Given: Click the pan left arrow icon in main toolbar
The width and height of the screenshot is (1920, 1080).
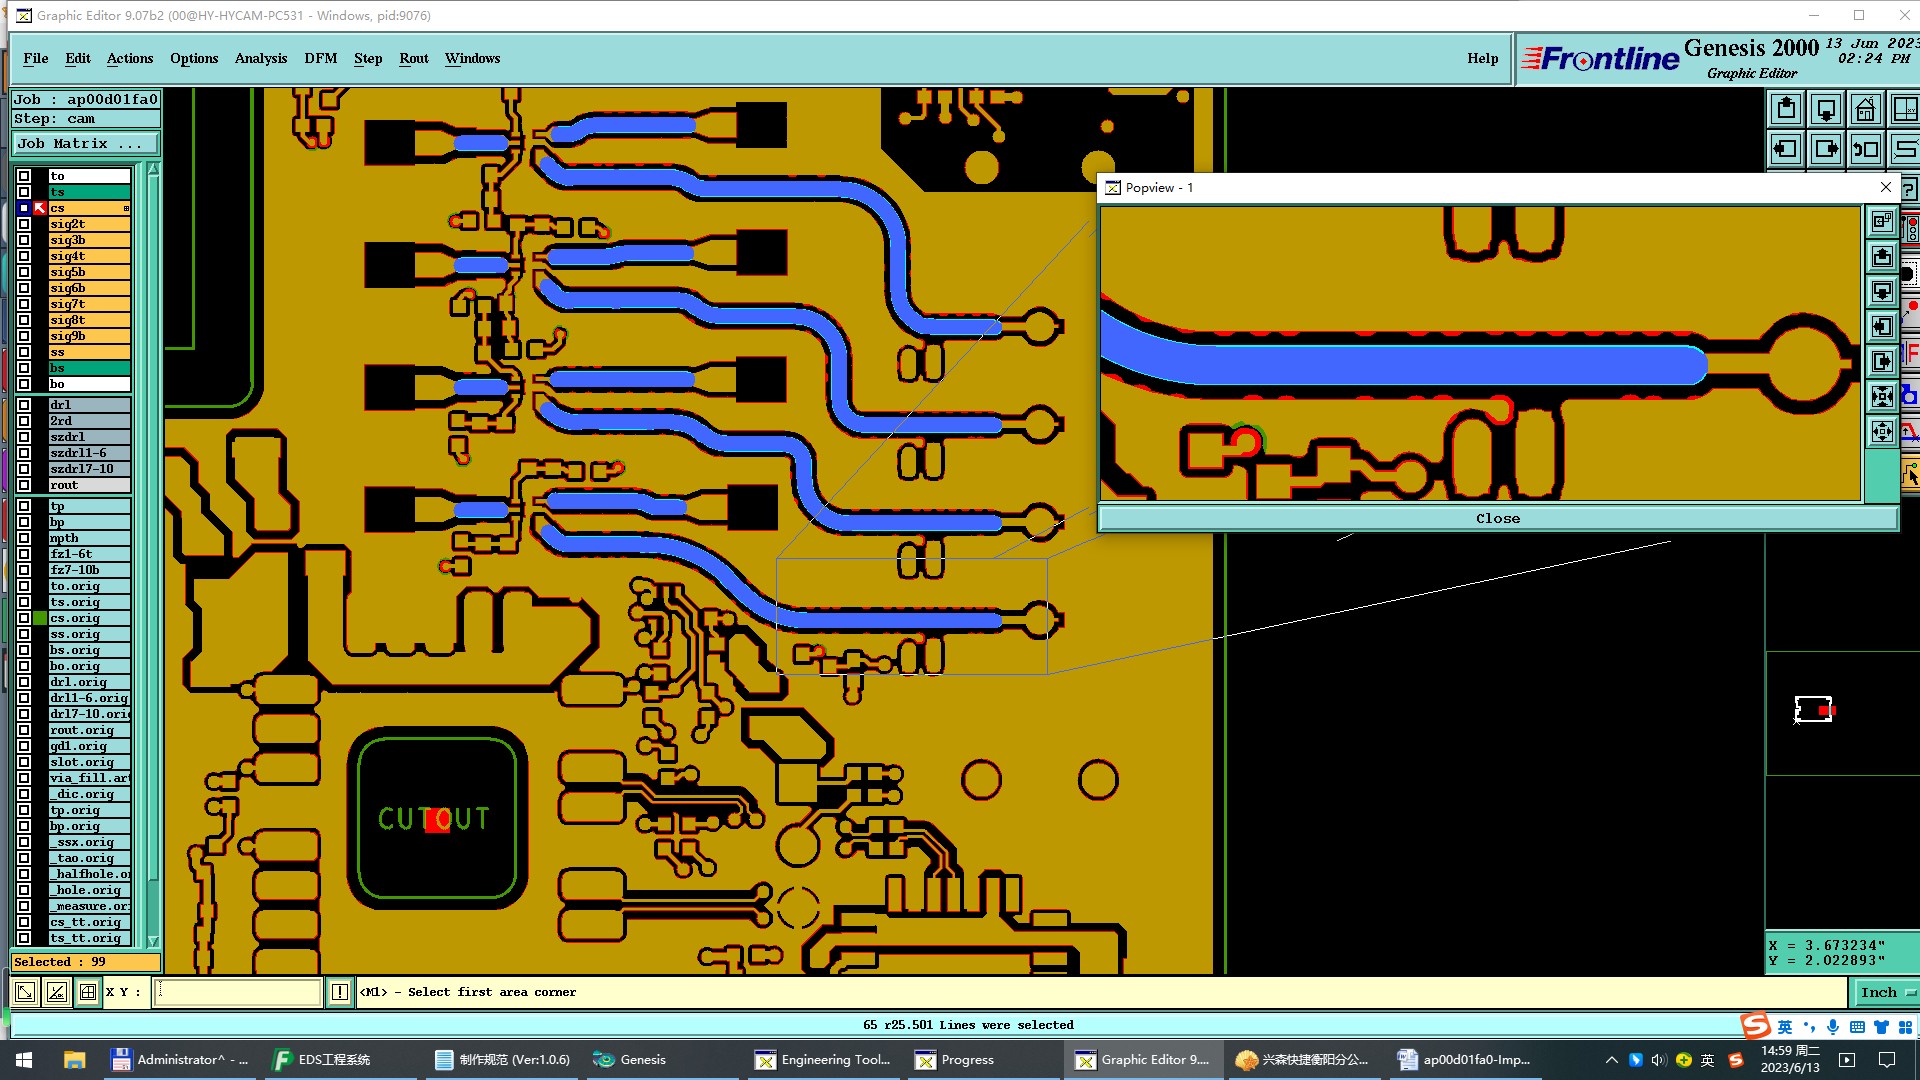Looking at the screenshot, I should (x=1786, y=150).
